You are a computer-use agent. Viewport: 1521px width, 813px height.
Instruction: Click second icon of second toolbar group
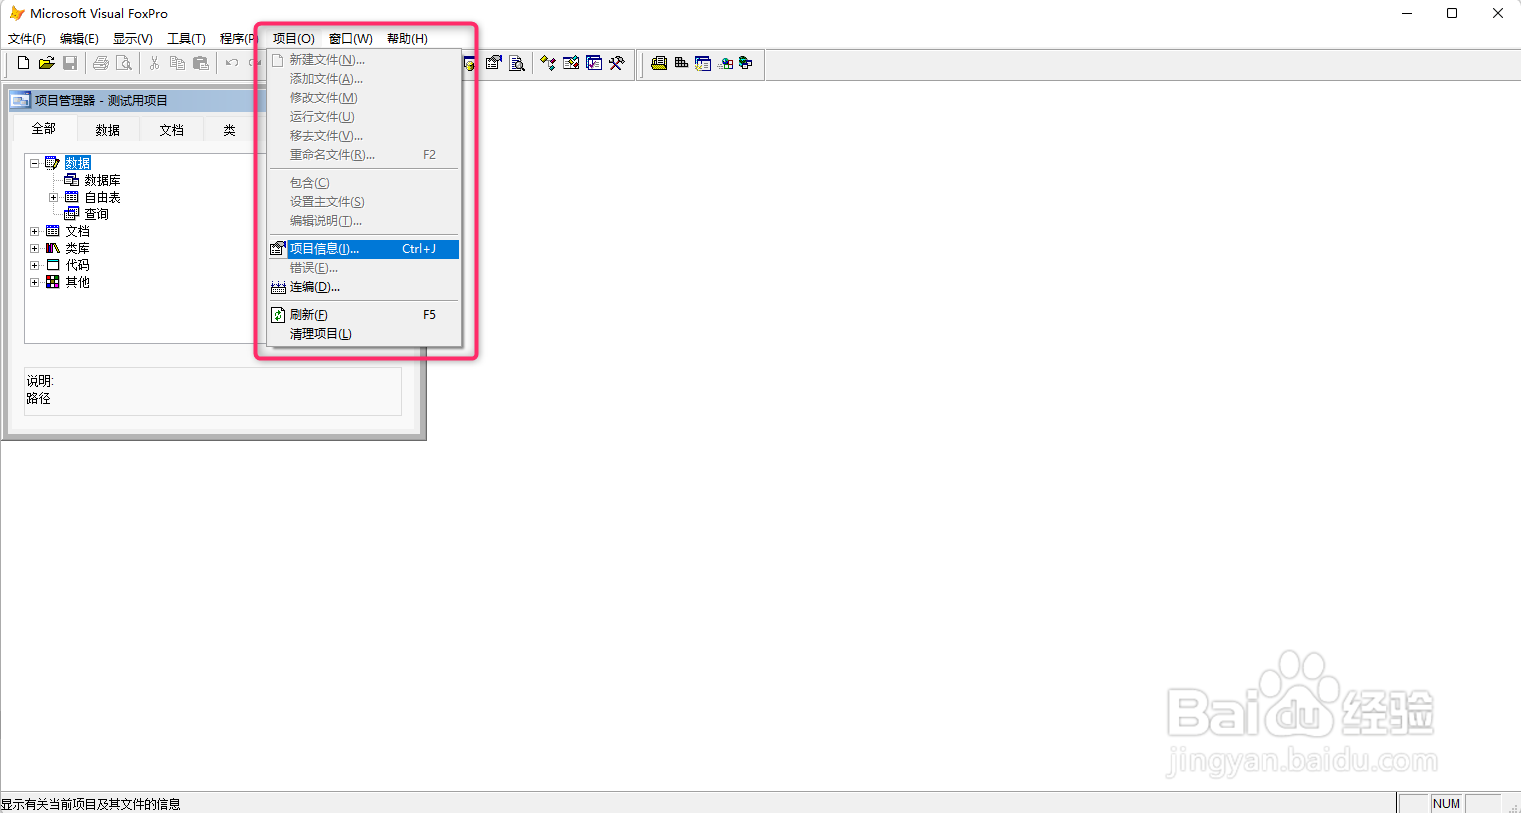tap(681, 63)
